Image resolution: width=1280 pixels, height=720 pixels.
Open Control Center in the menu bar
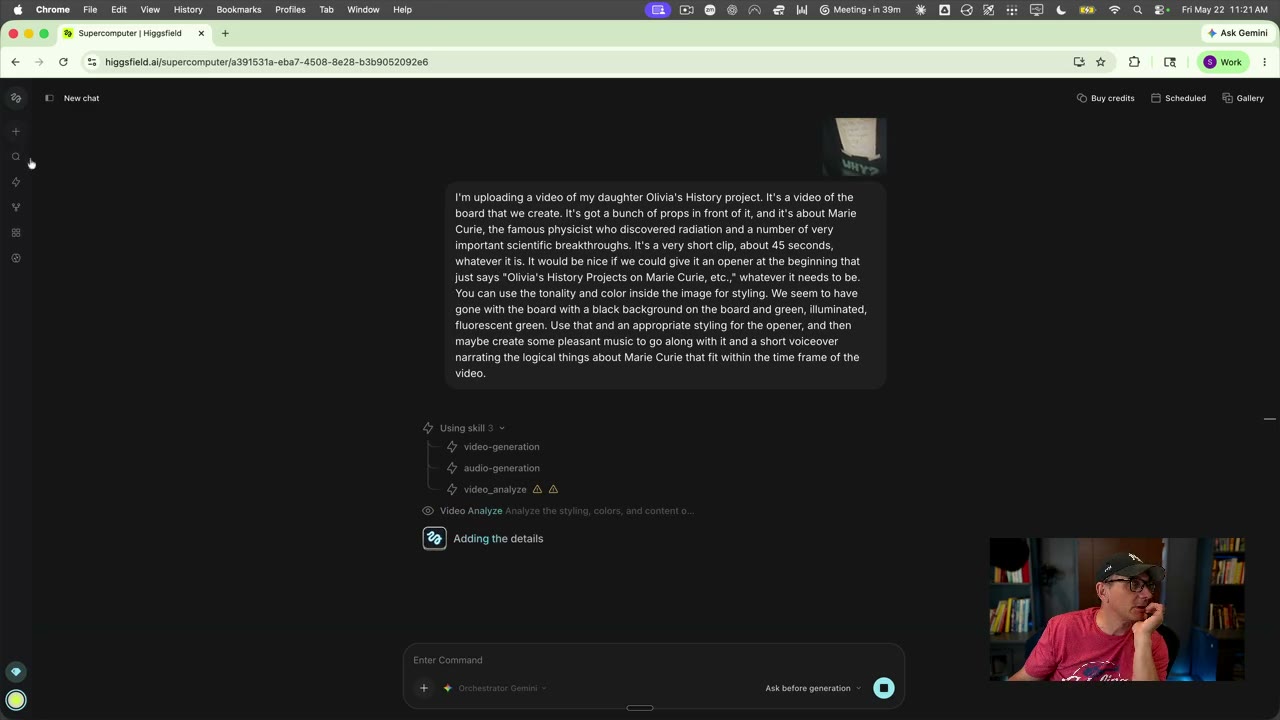click(x=1161, y=9)
